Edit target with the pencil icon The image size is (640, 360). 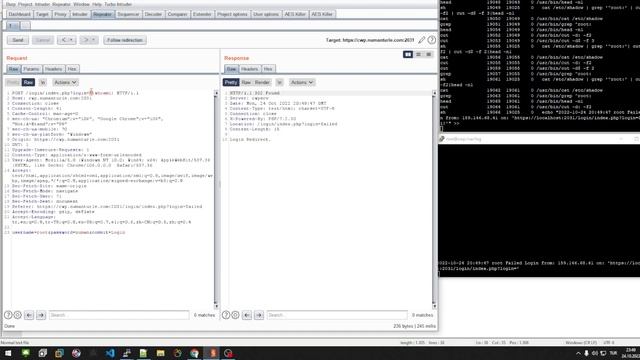pos(422,40)
